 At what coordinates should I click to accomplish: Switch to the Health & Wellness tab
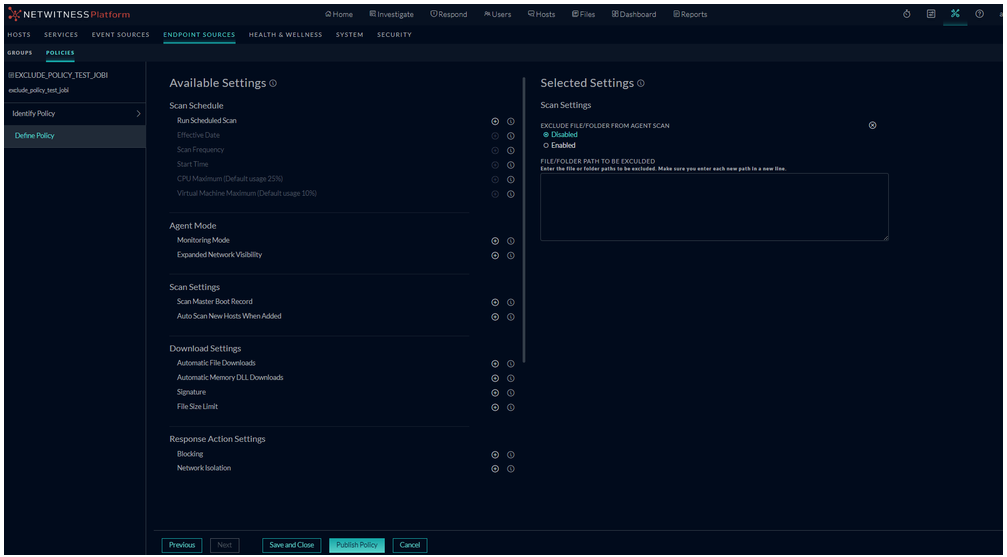pos(286,35)
